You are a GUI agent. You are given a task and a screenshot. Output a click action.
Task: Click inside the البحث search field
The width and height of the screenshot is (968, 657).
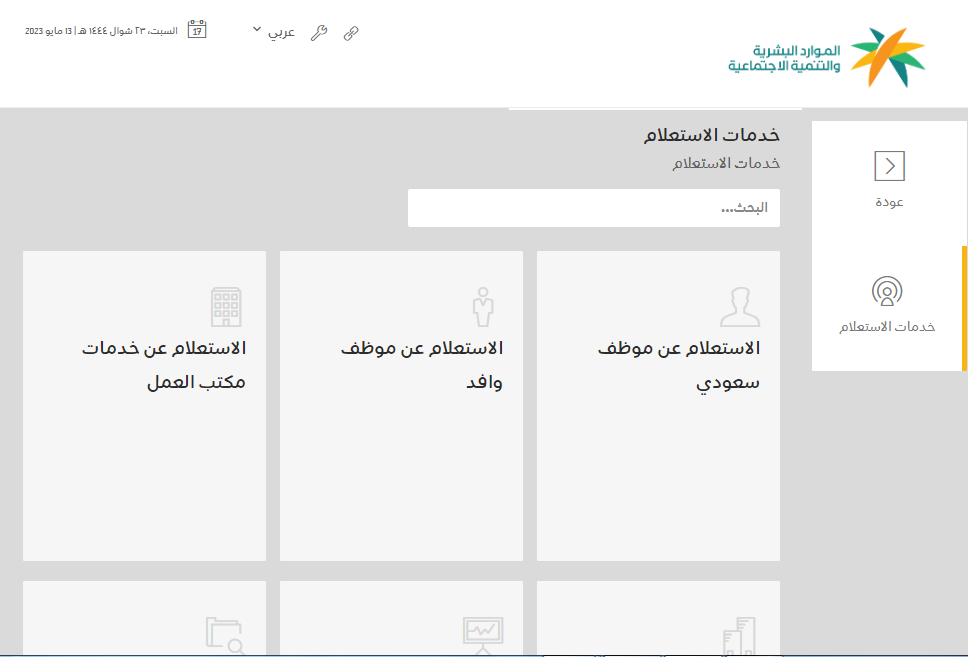point(593,207)
